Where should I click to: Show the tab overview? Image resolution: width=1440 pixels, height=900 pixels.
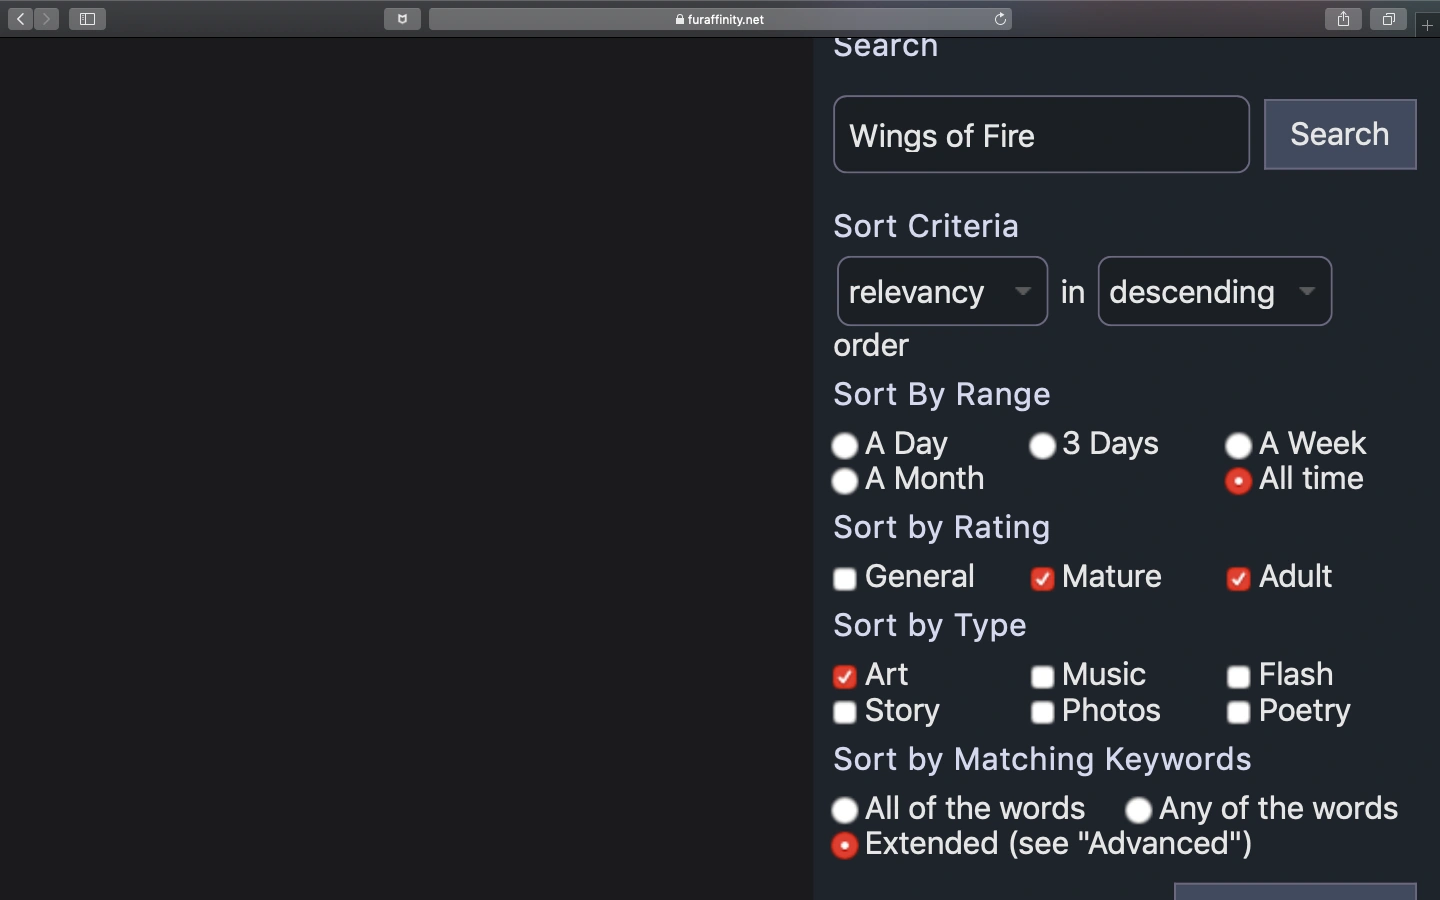[x=1388, y=19]
